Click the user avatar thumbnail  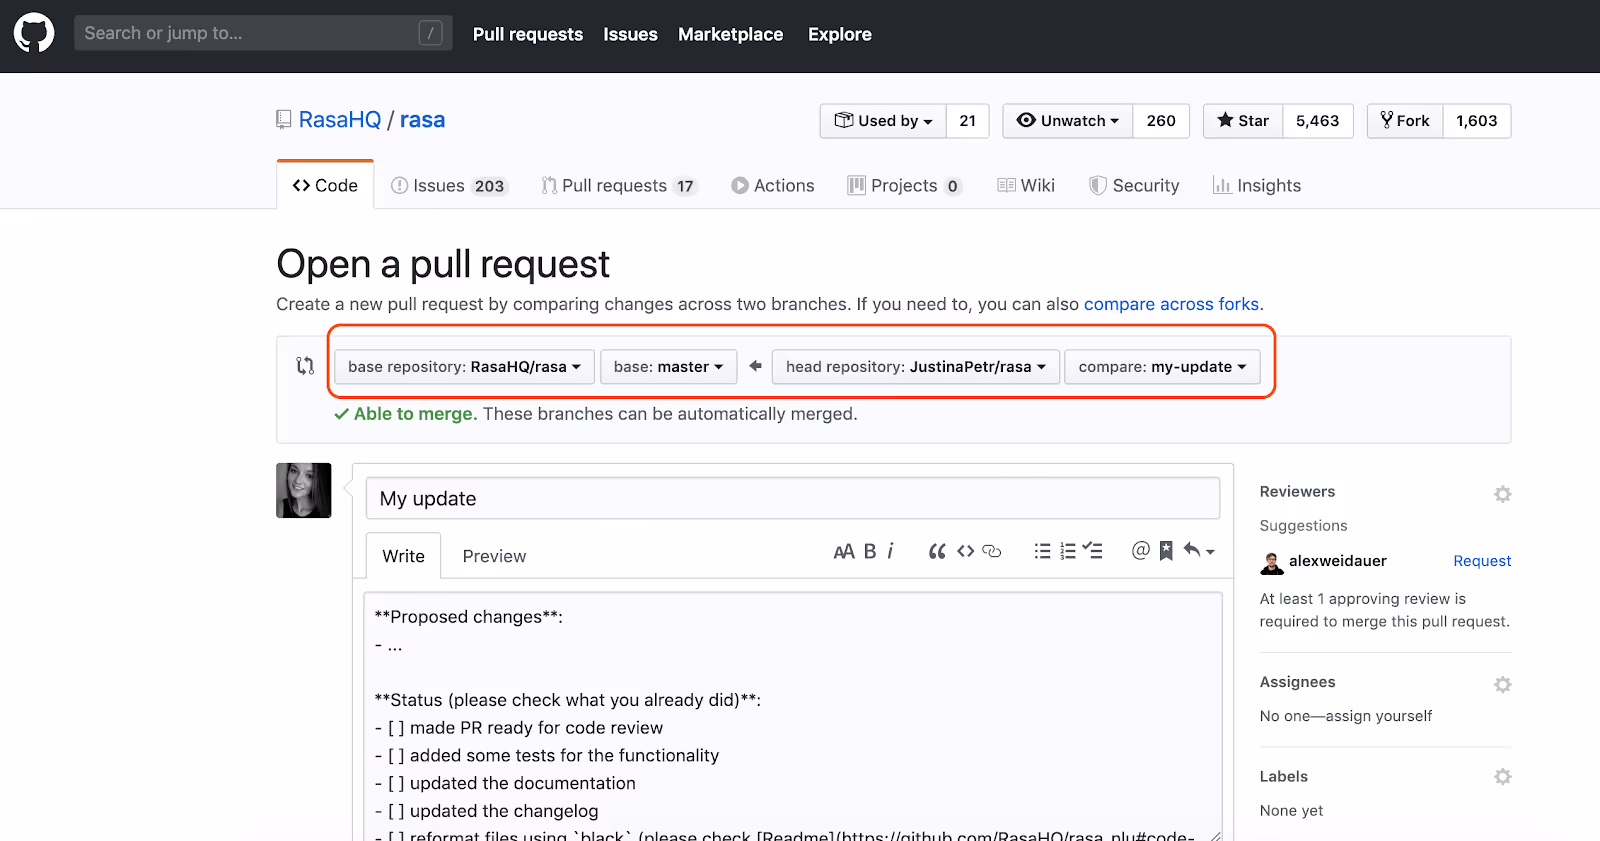[x=304, y=490]
